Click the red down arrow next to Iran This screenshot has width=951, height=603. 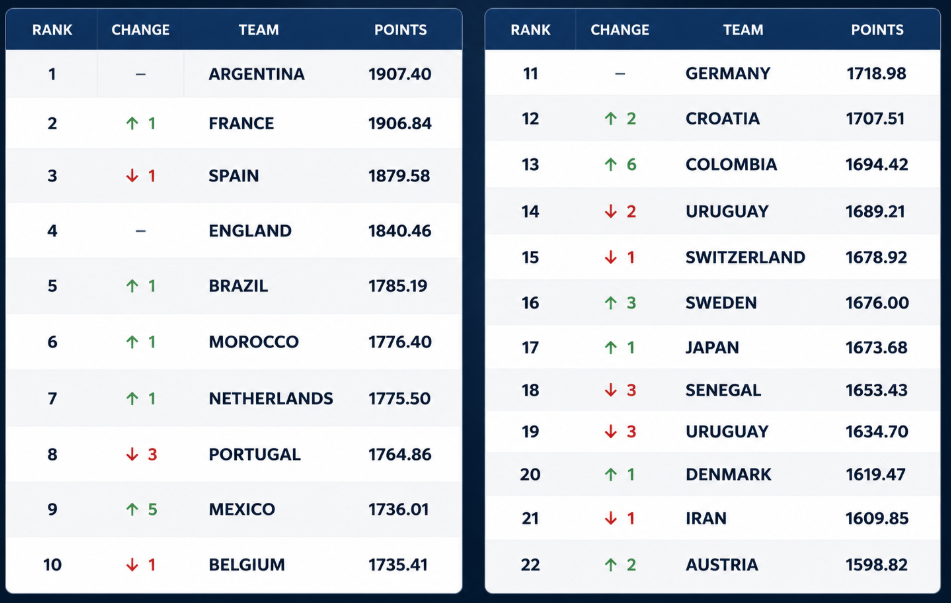coord(611,518)
